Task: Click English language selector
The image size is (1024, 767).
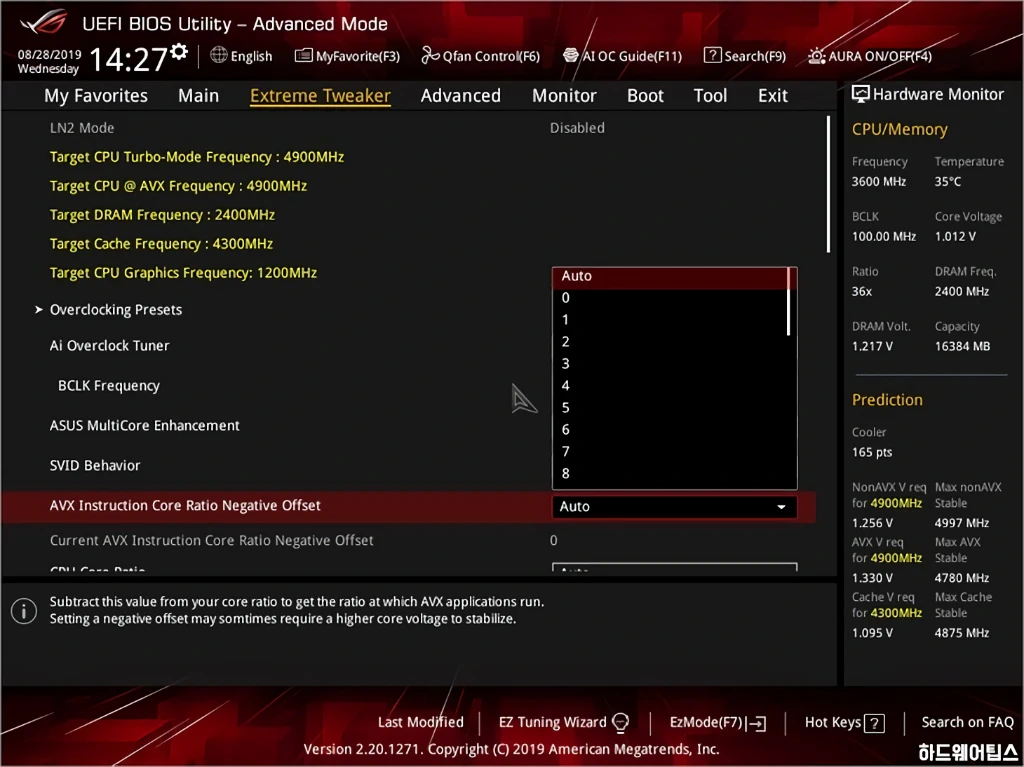Action: (x=241, y=56)
